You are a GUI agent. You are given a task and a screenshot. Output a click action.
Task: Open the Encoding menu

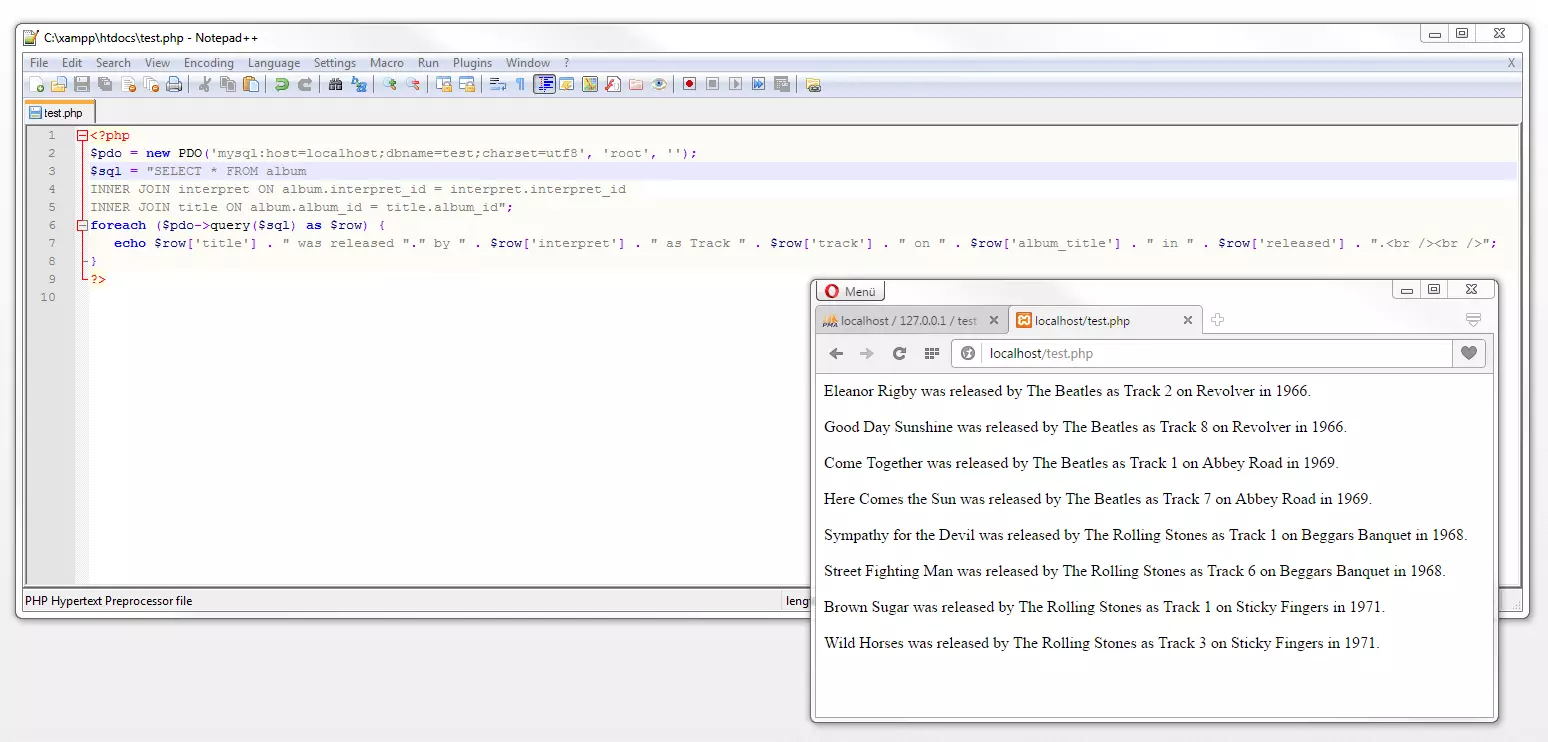[208, 63]
